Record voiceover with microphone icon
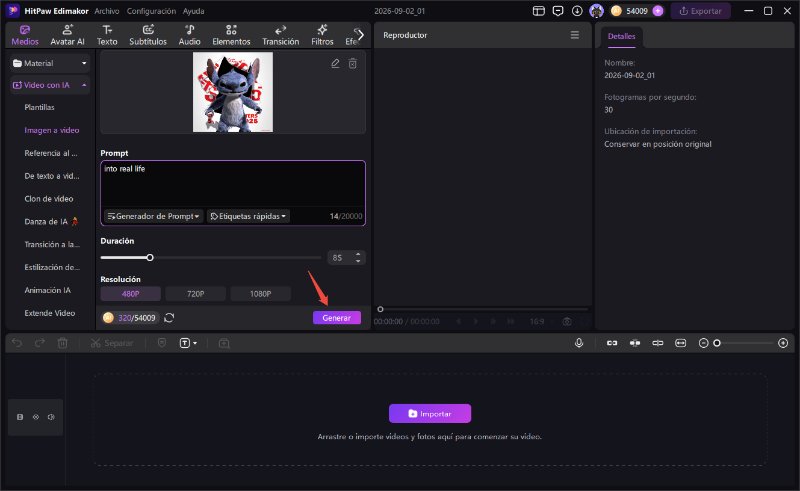This screenshot has width=800, height=491. tap(579, 343)
